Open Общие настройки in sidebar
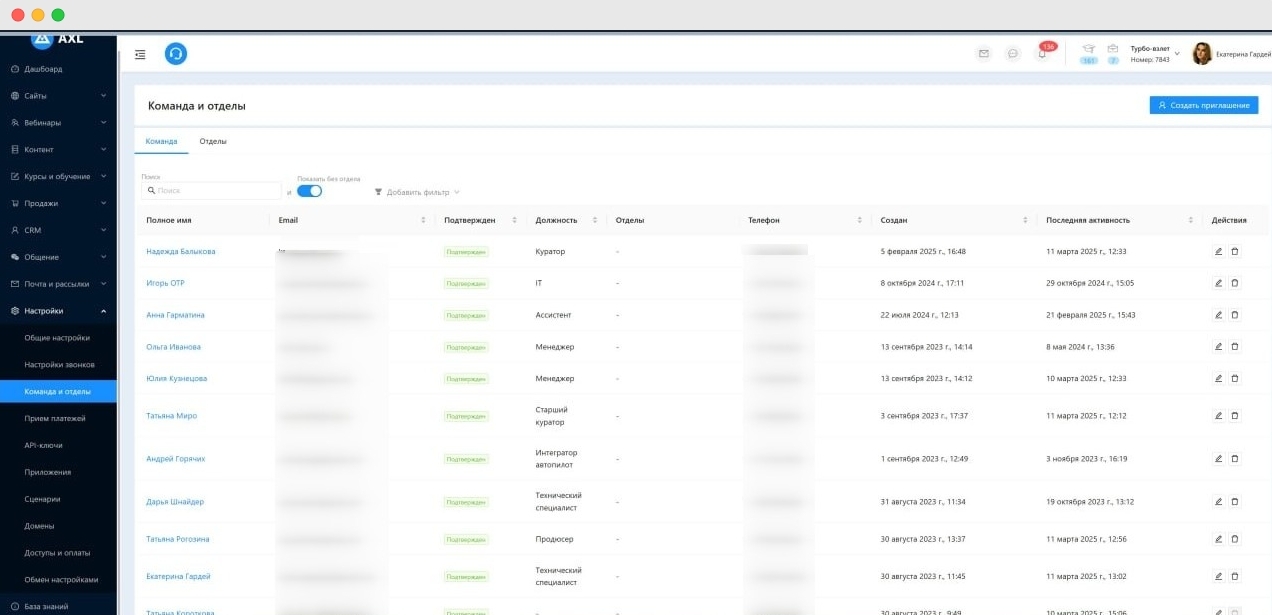Viewport: 1272px width, 615px height. [58, 338]
